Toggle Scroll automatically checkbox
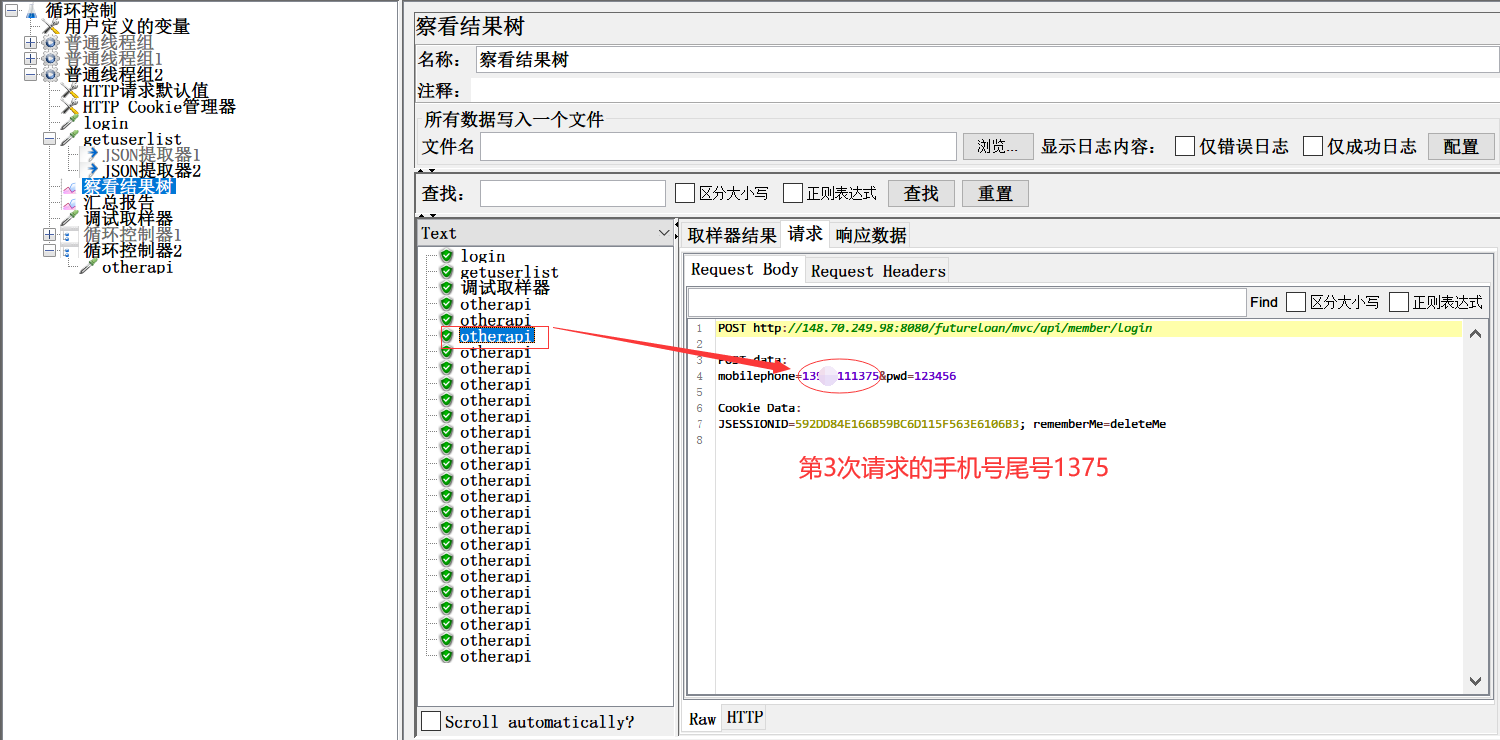This screenshot has width=1500, height=740. (431, 721)
